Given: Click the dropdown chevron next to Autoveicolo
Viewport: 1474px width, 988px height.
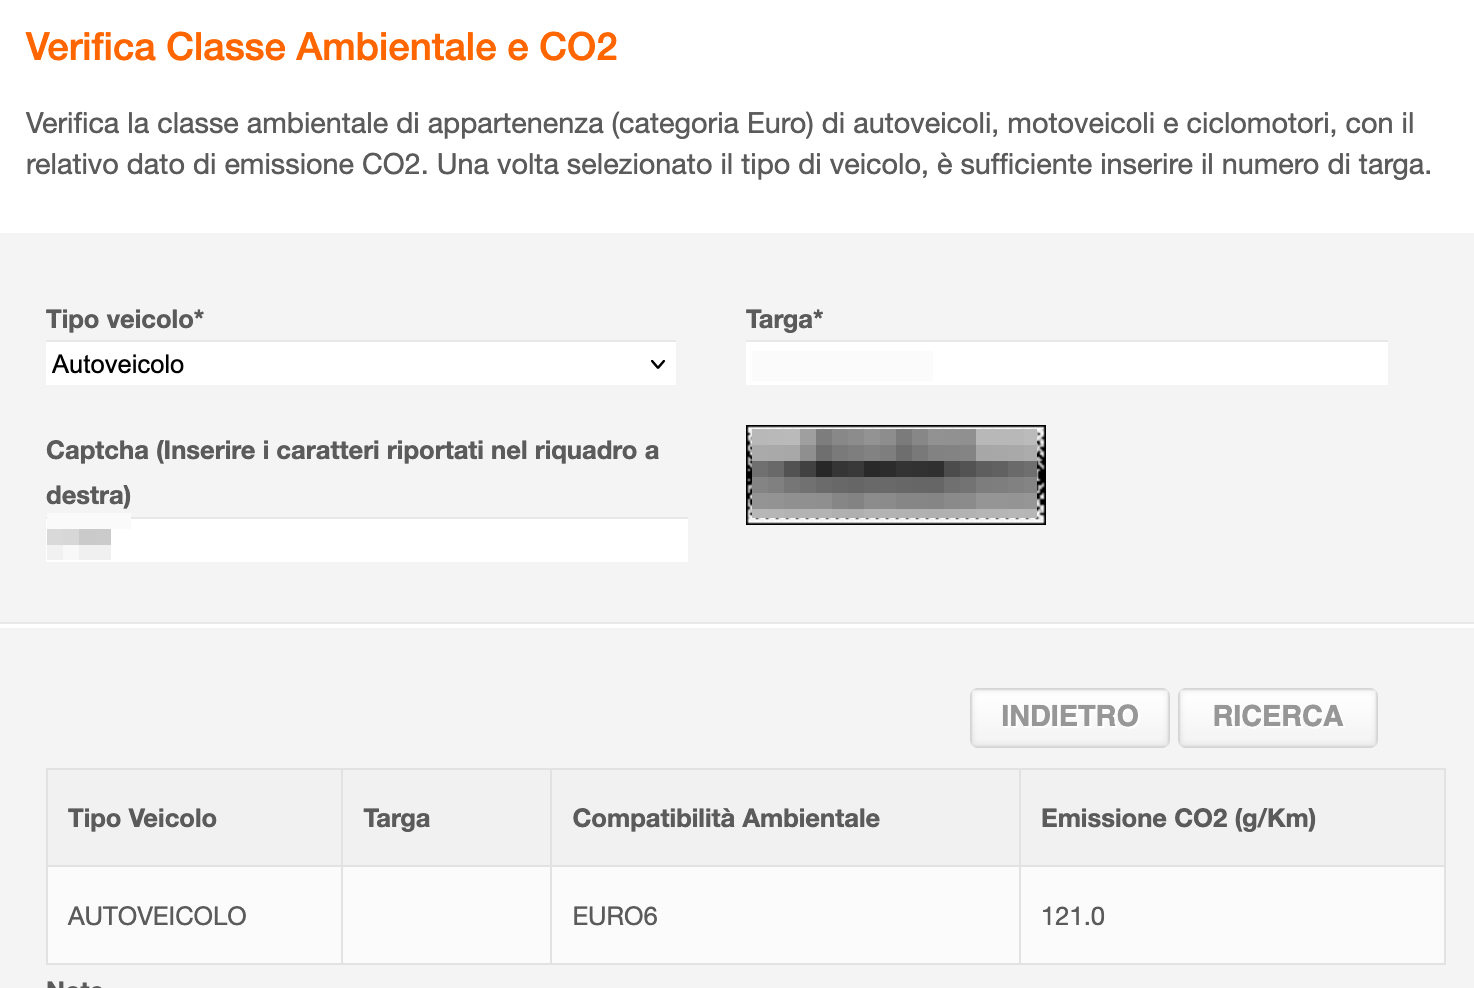Looking at the screenshot, I should 657,364.
